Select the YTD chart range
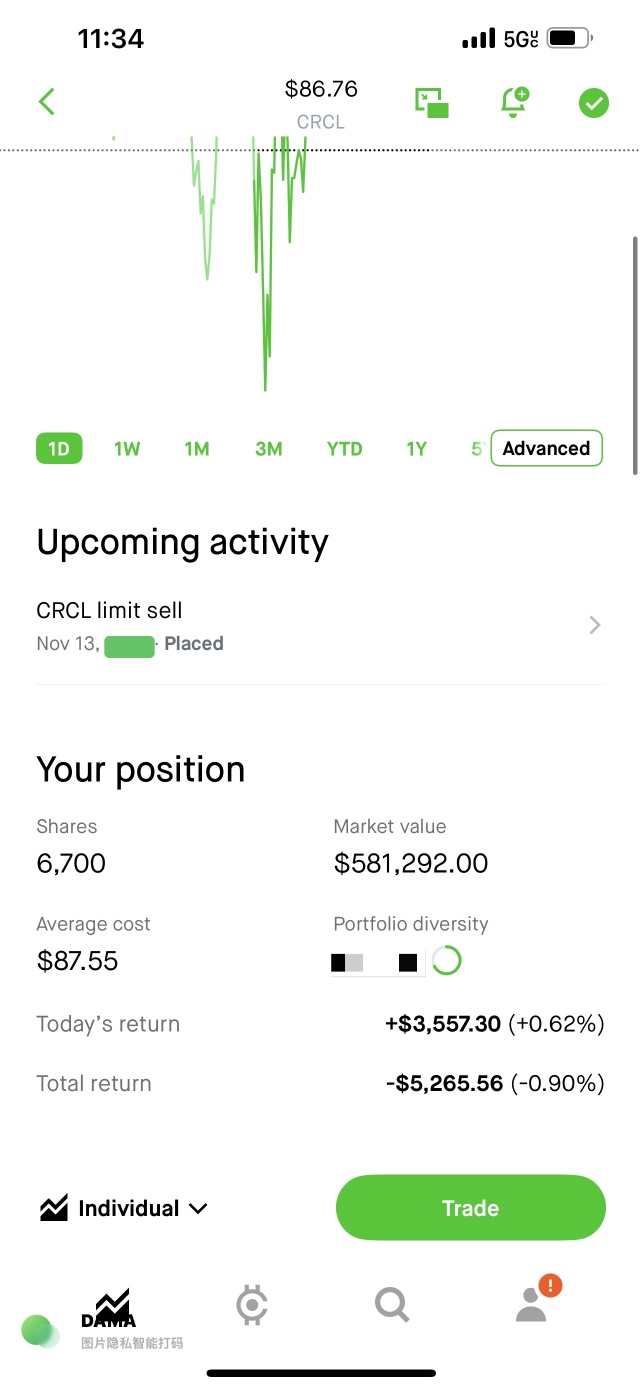Viewport: 642px width, 1389px height. 345,449
